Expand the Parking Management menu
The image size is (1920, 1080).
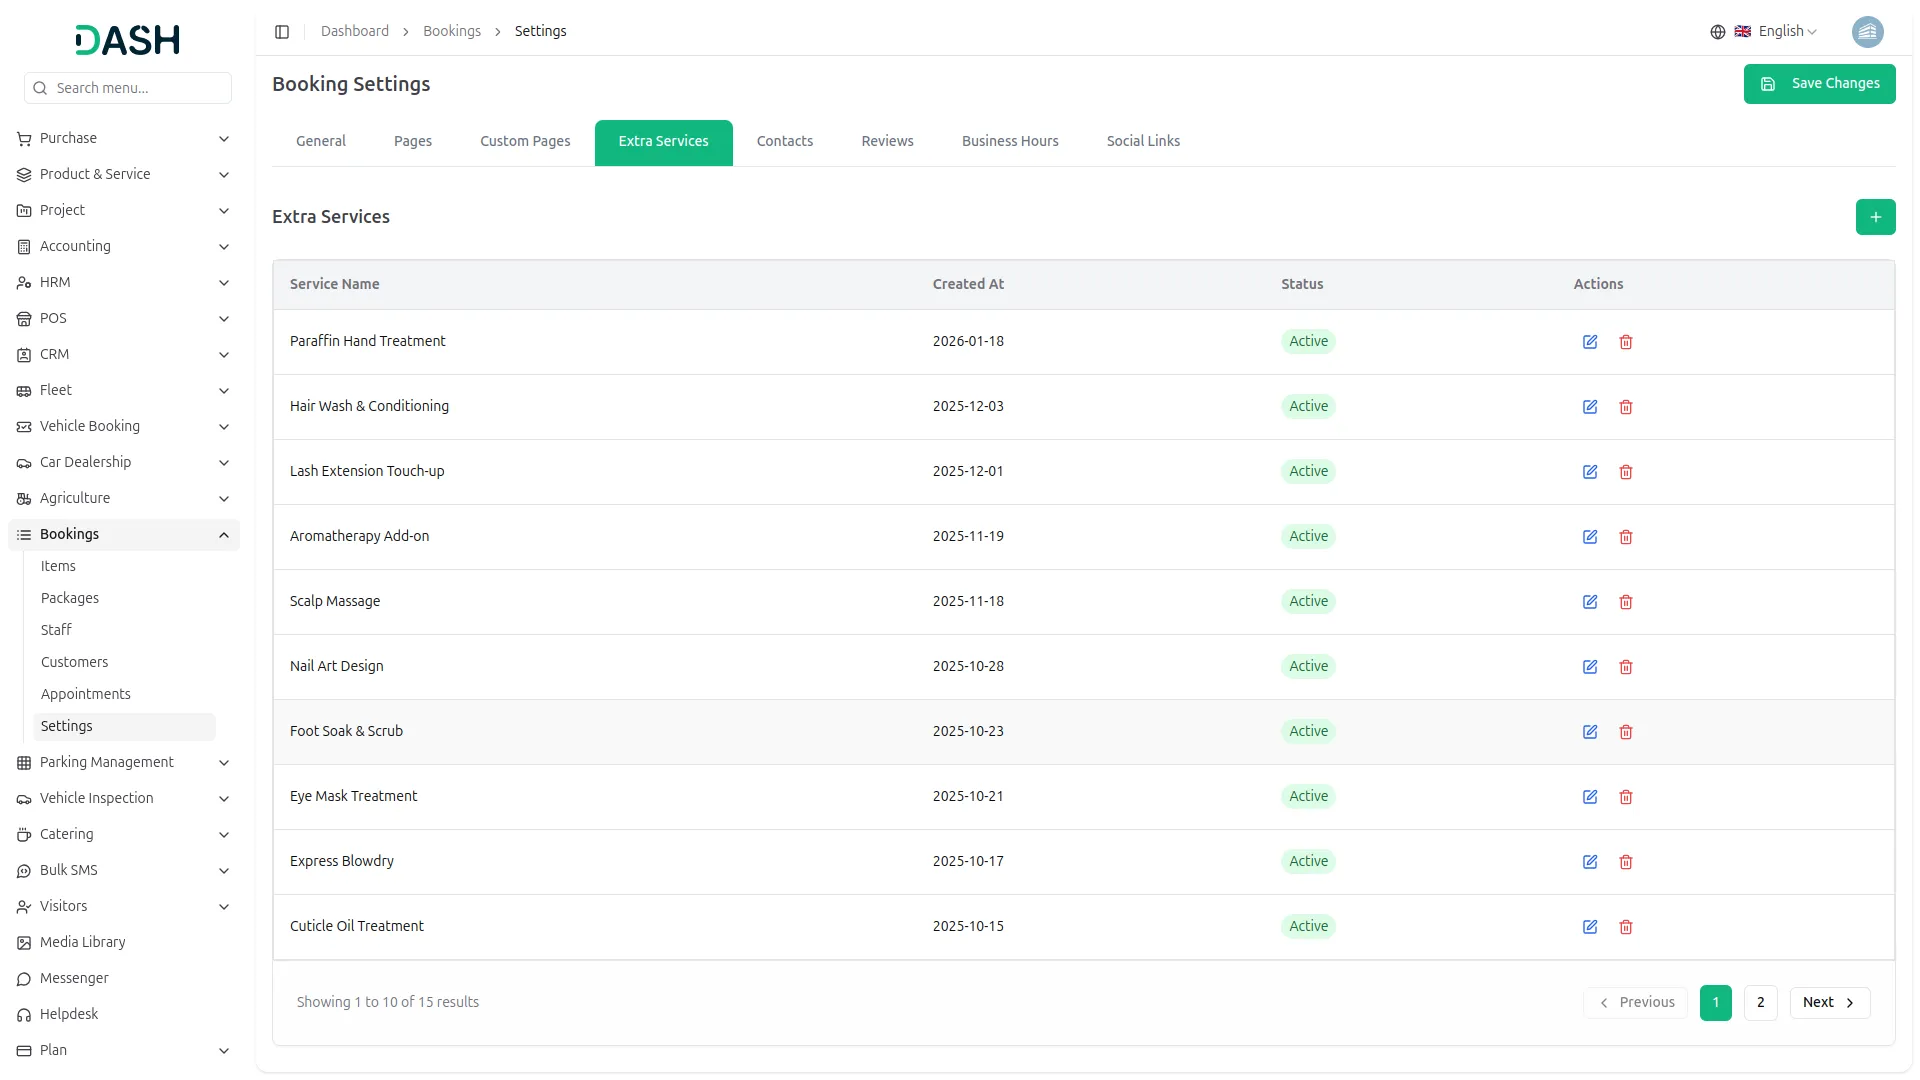[x=124, y=762]
